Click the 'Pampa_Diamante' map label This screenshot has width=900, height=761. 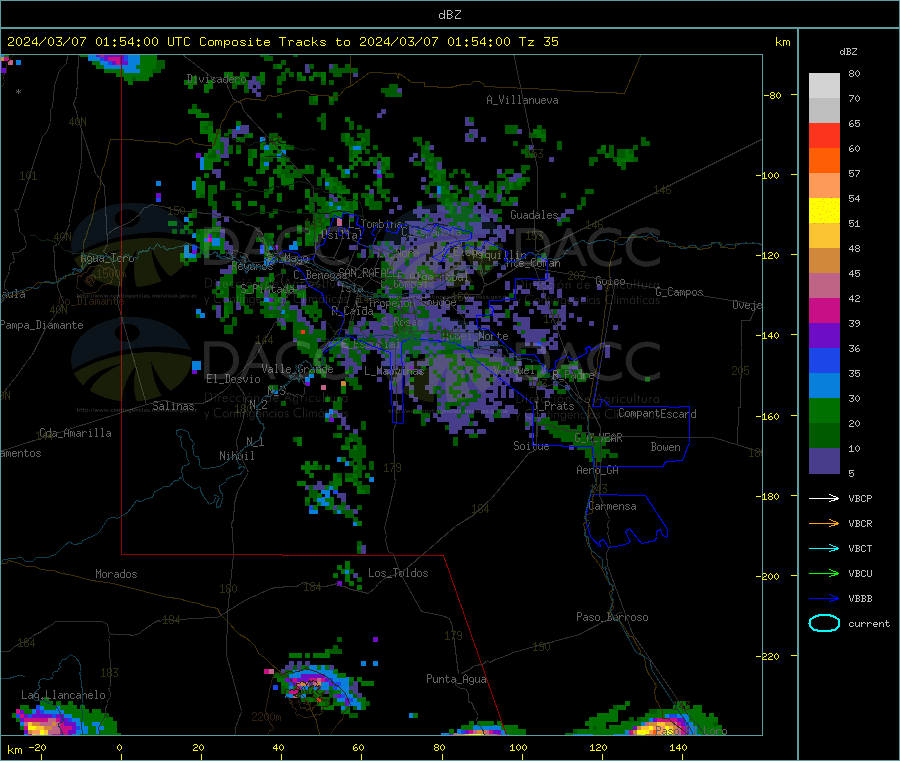point(42,325)
